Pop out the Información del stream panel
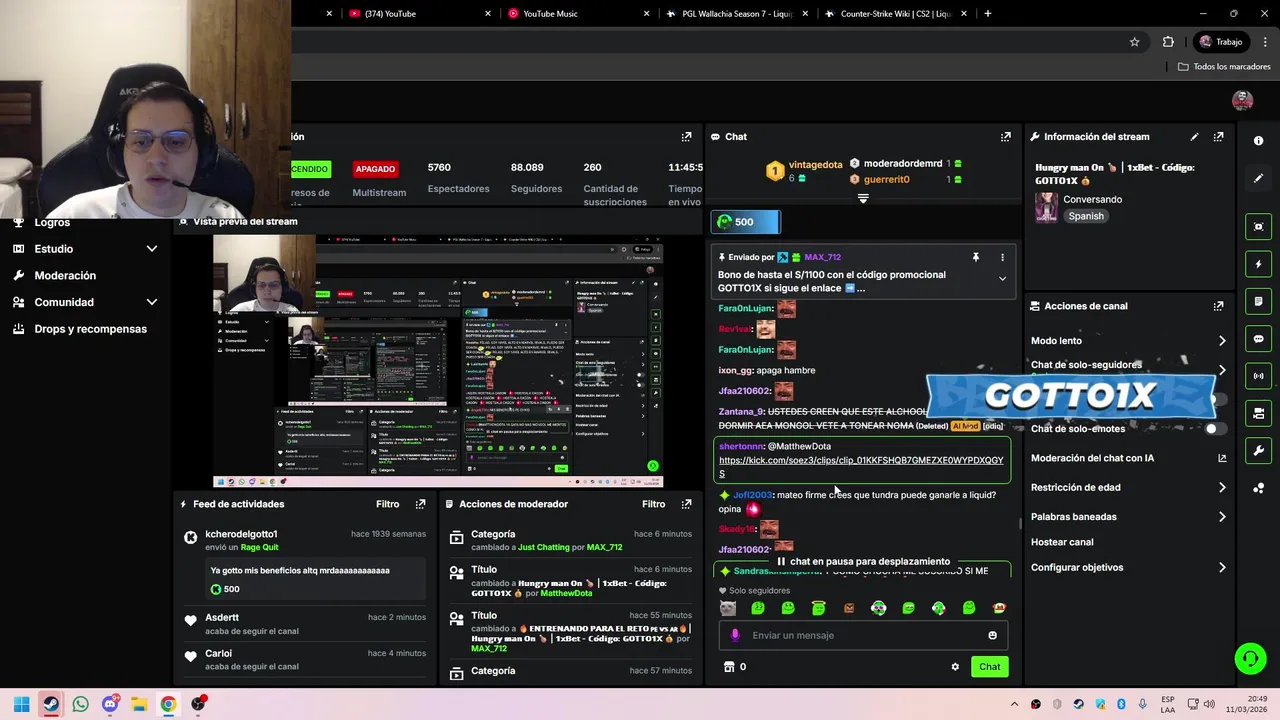The height and width of the screenshot is (720, 1280). 1218,137
